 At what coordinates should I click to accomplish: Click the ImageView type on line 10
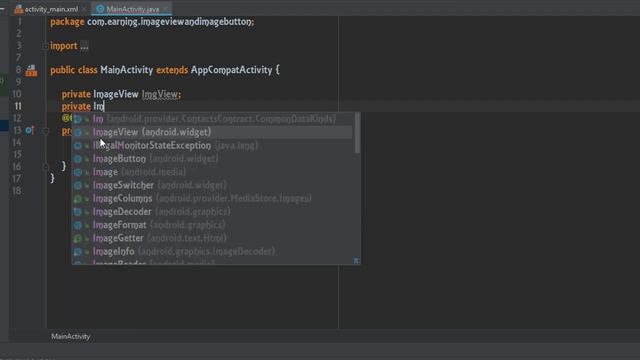tap(116, 94)
